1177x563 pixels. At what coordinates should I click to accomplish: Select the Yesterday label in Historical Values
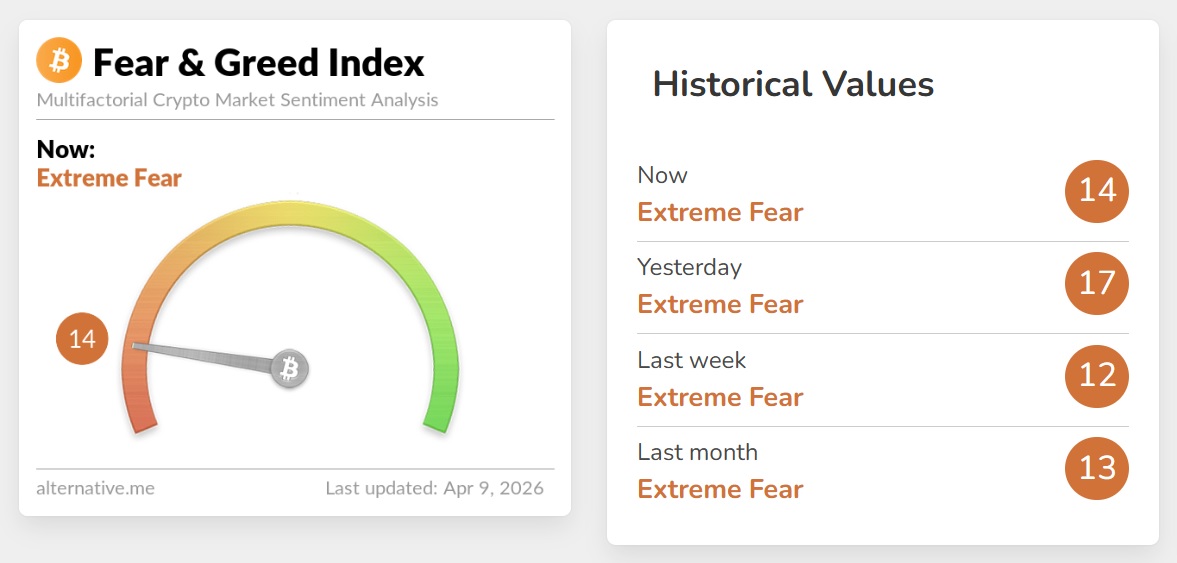point(689,267)
